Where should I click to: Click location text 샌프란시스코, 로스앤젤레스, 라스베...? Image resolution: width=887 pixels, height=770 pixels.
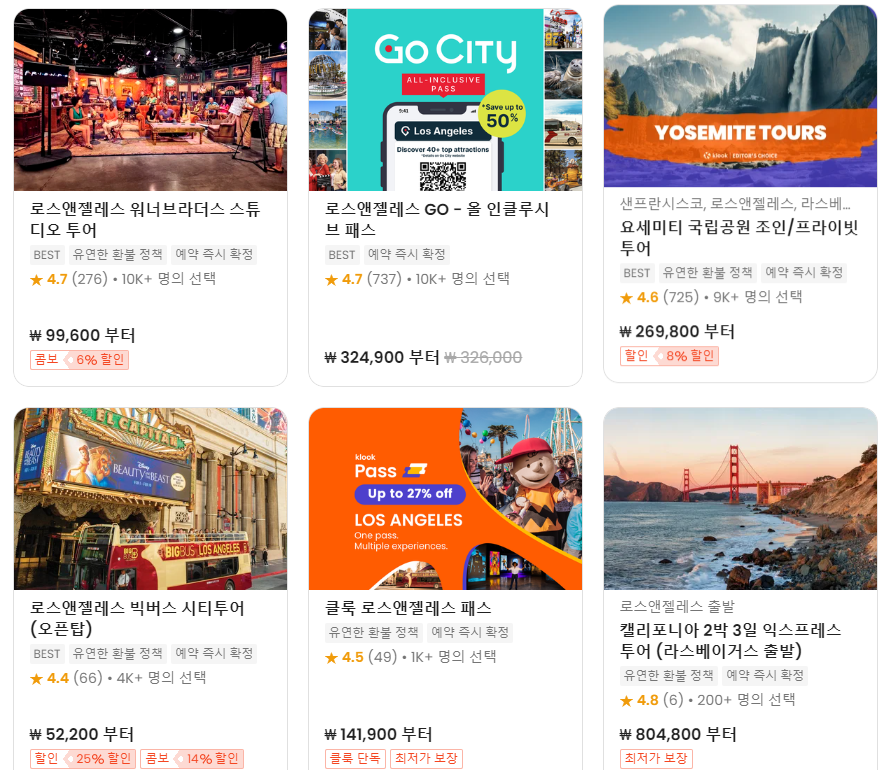pos(735,203)
